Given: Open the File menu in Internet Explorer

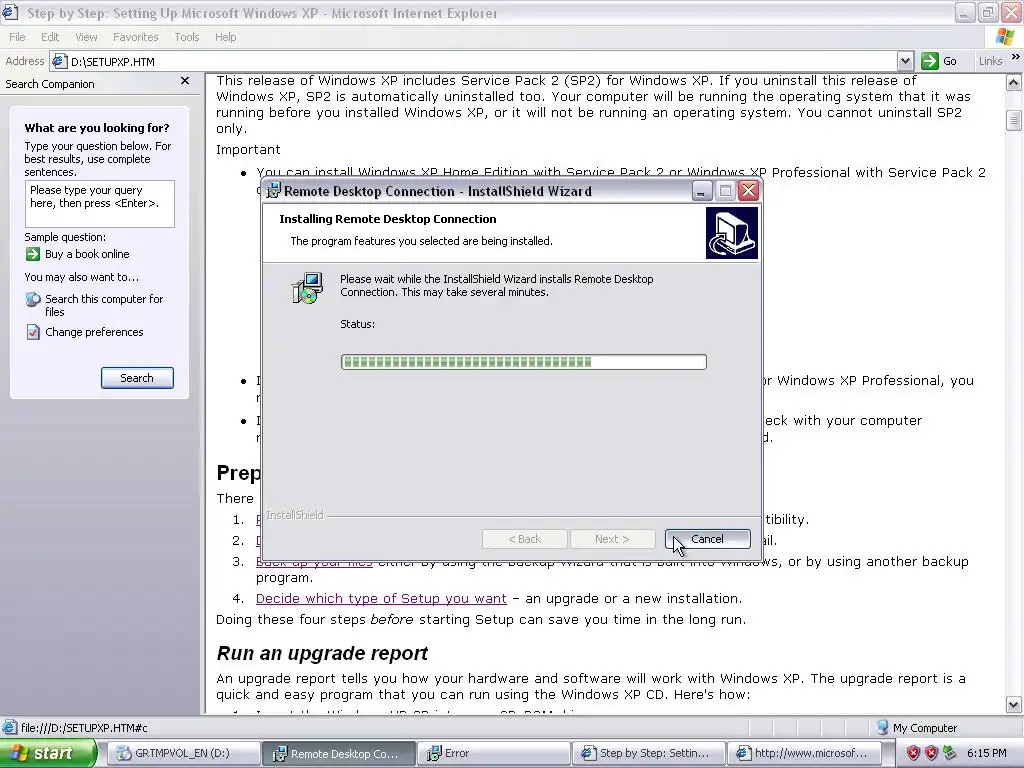Looking at the screenshot, I should coord(17,37).
